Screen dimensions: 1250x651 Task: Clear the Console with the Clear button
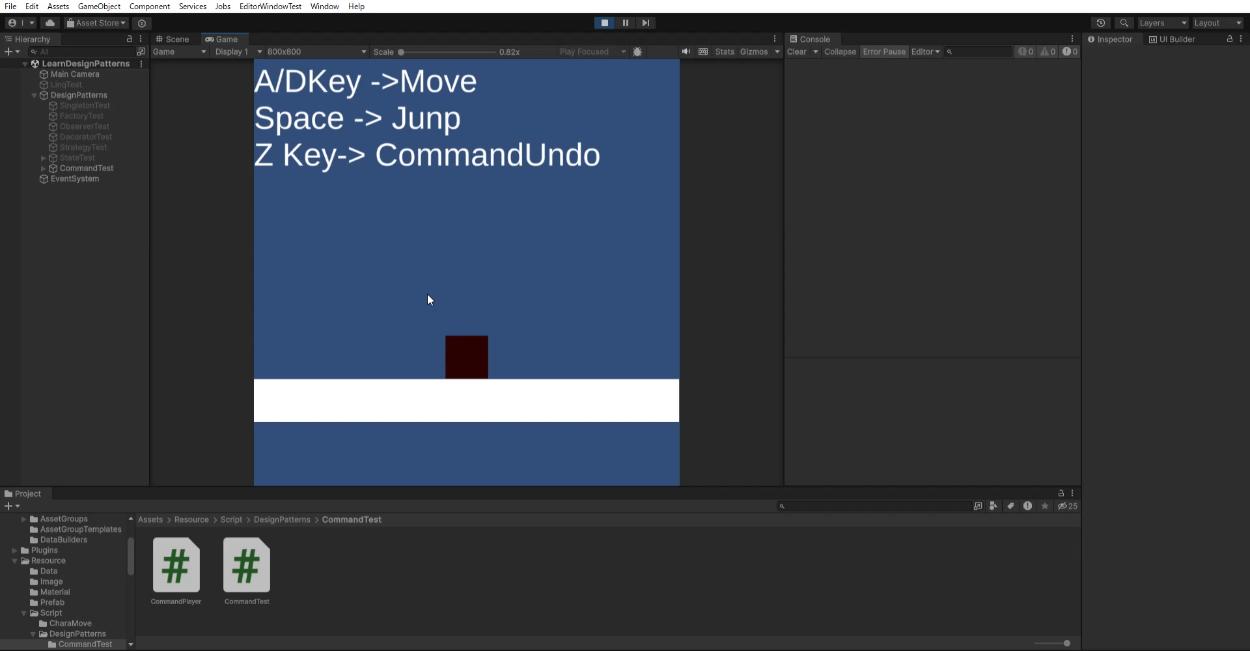pyautogui.click(x=797, y=52)
